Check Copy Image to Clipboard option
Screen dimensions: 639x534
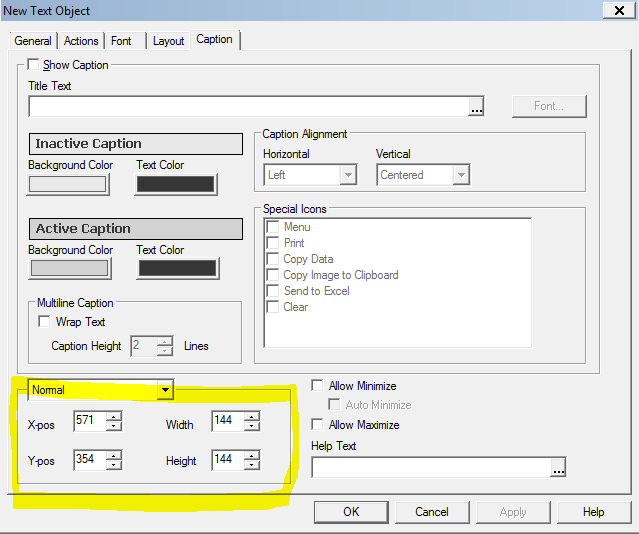pyautogui.click(x=273, y=275)
